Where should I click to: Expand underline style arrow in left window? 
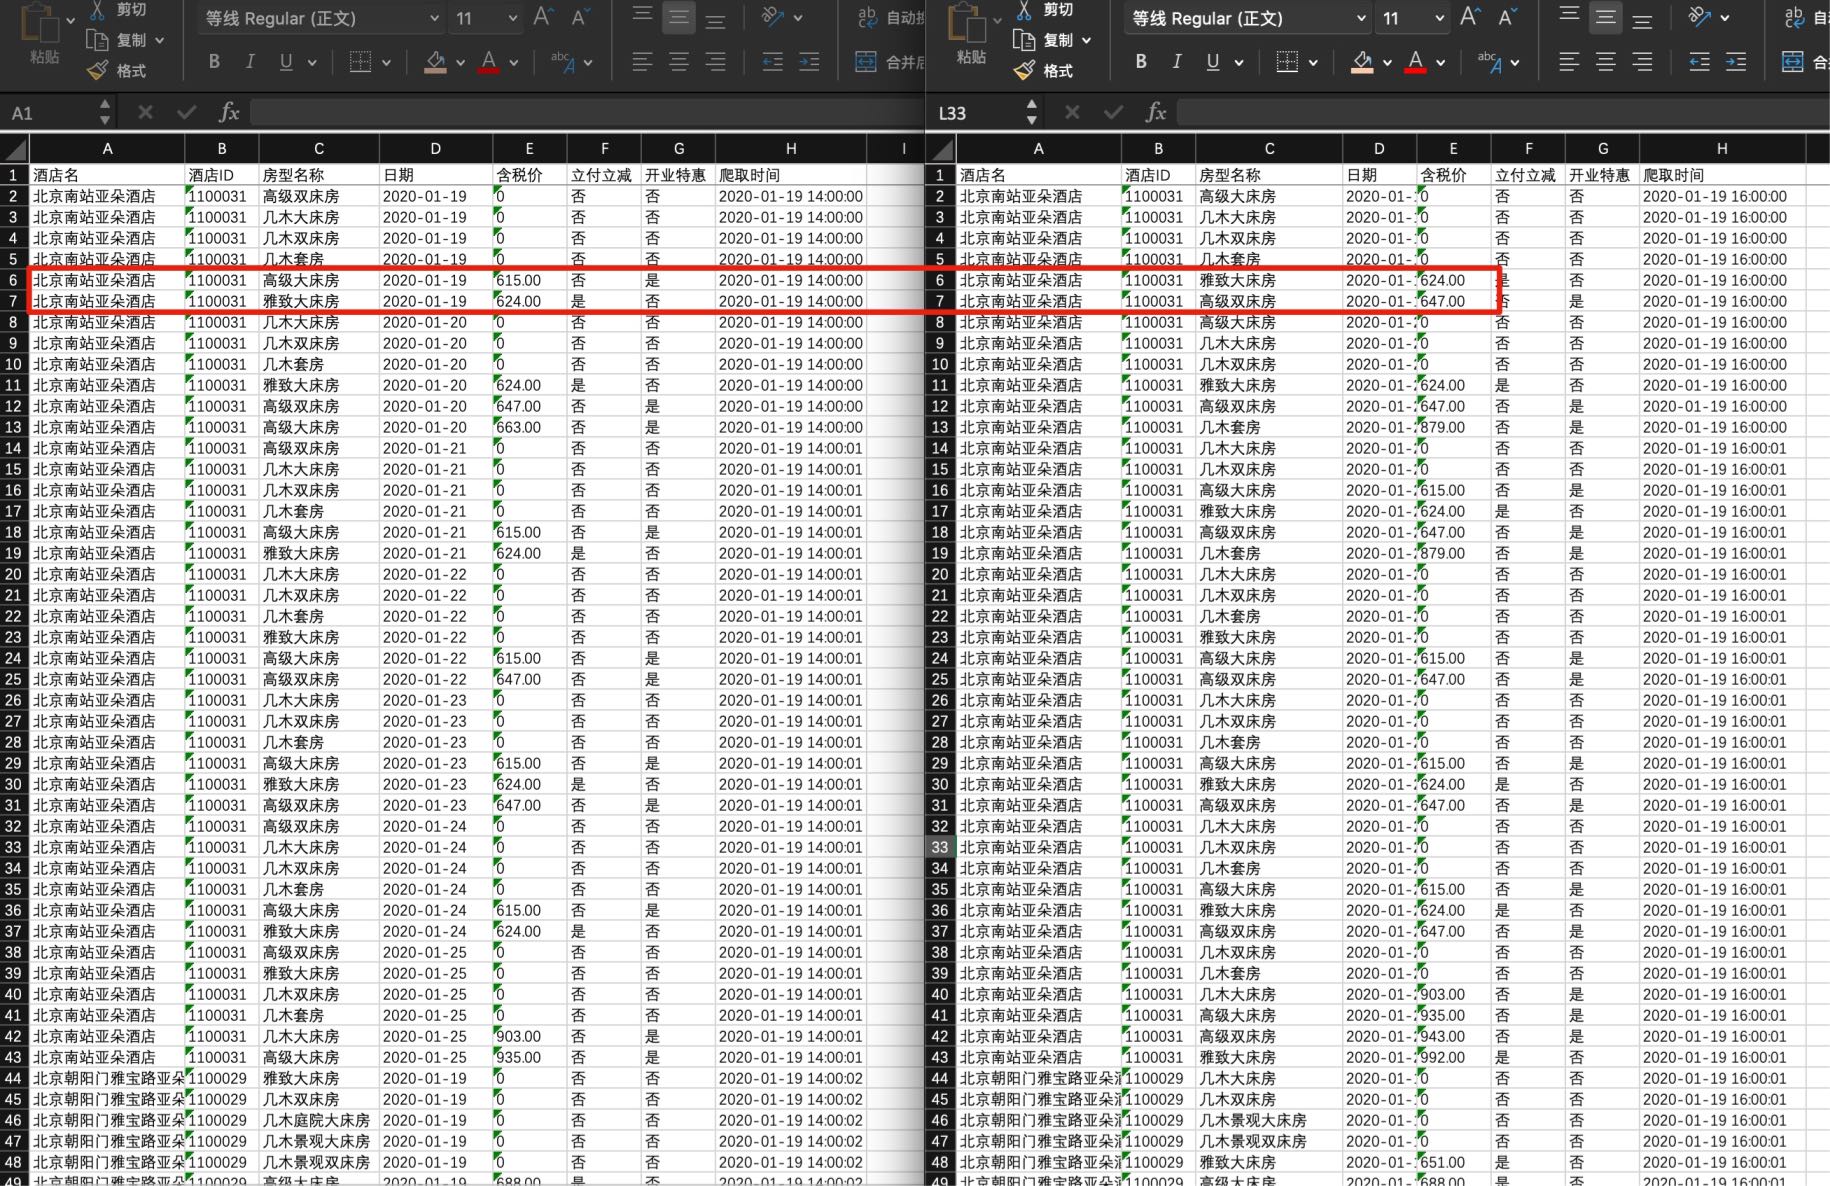click(x=312, y=62)
